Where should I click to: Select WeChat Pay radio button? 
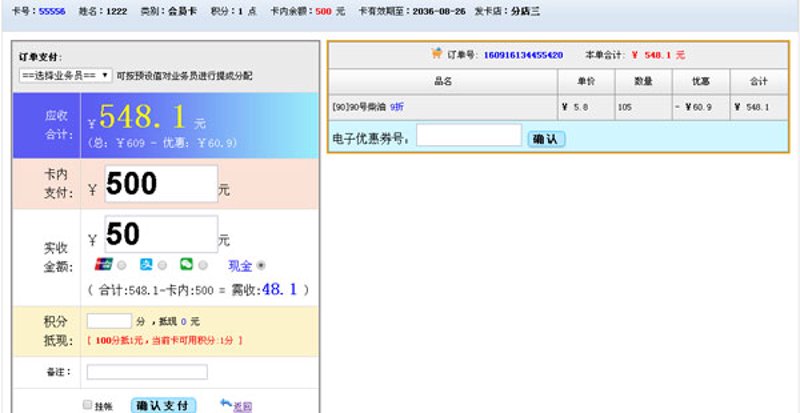[x=203, y=265]
